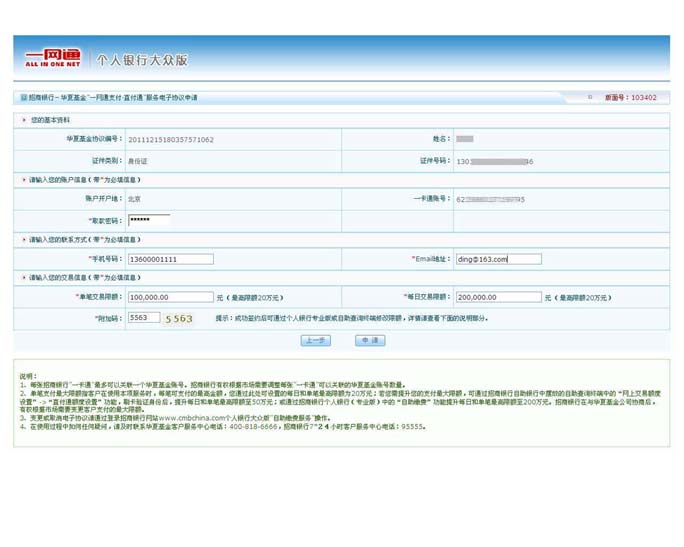The height and width of the screenshot is (547, 684).
Task: Click the 您的基本资料 section header
Action: (50, 120)
